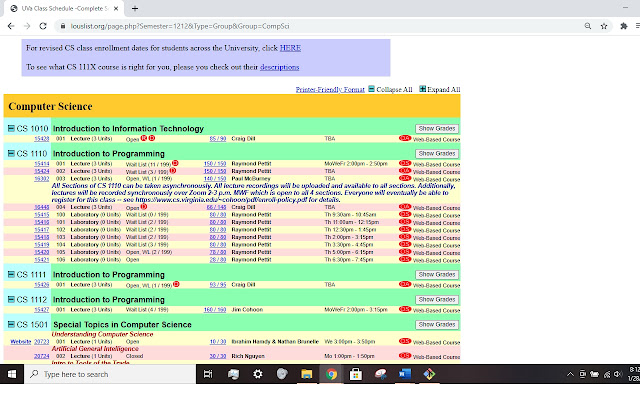
Task: Open Microsoft Store on the taskbar
Action: coord(356,374)
